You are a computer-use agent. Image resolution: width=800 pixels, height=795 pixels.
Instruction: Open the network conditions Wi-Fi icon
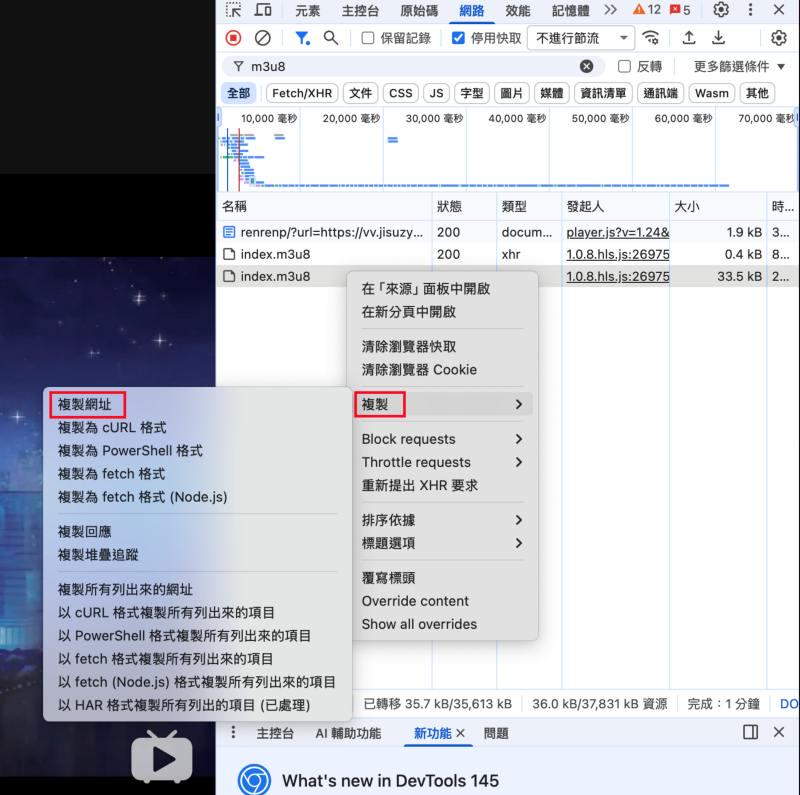pyautogui.click(x=651, y=38)
